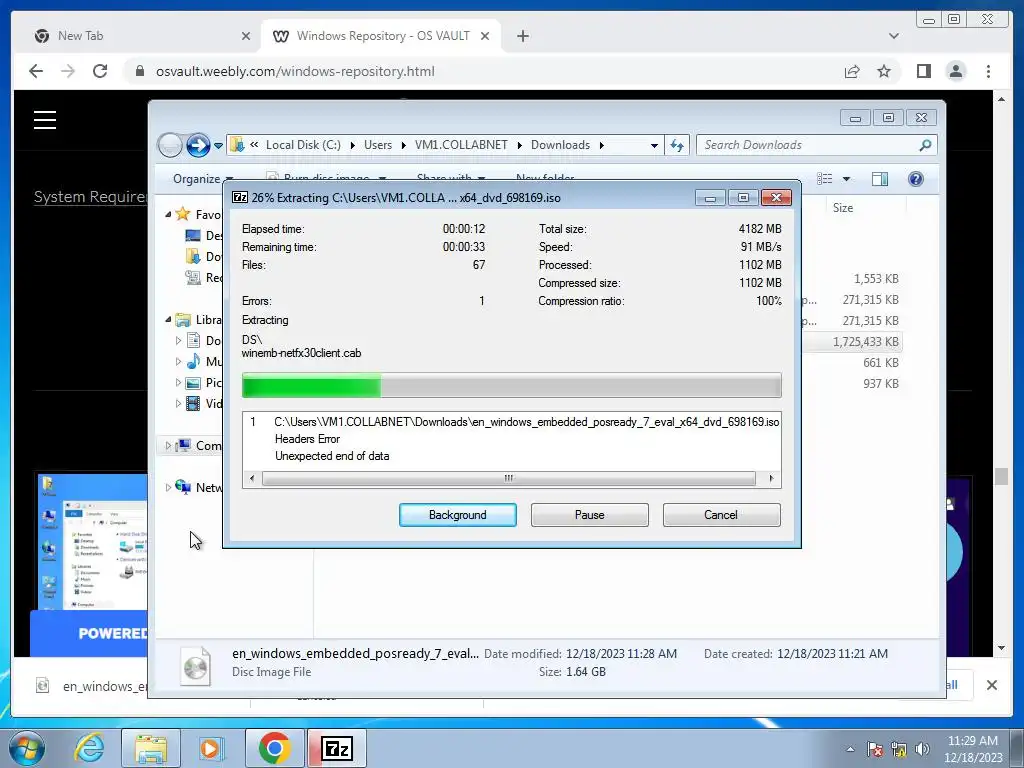Viewport: 1024px width, 768px height.
Task: Share this page icon in Chrome
Action: (852, 71)
